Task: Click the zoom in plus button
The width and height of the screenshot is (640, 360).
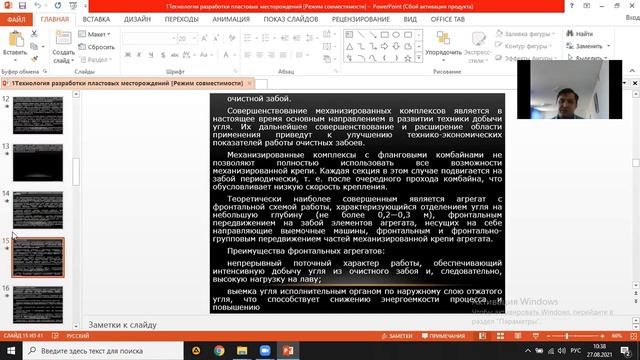Action: point(602,336)
